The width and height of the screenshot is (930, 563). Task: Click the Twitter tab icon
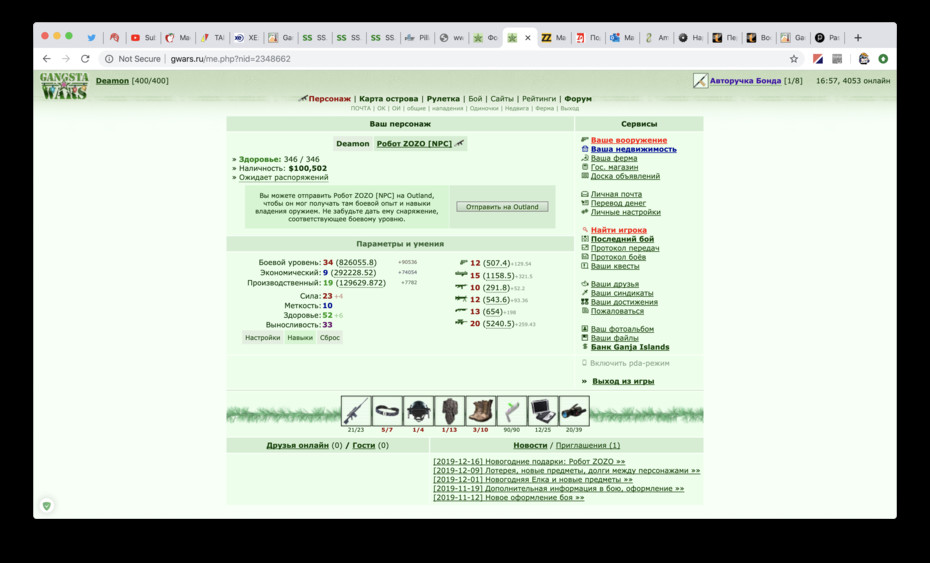[91, 37]
